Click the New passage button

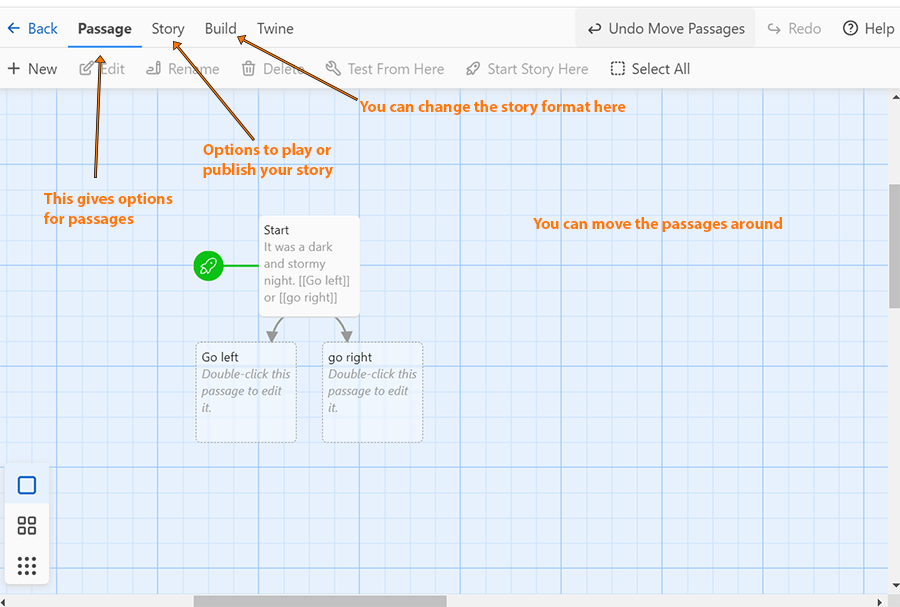32,69
